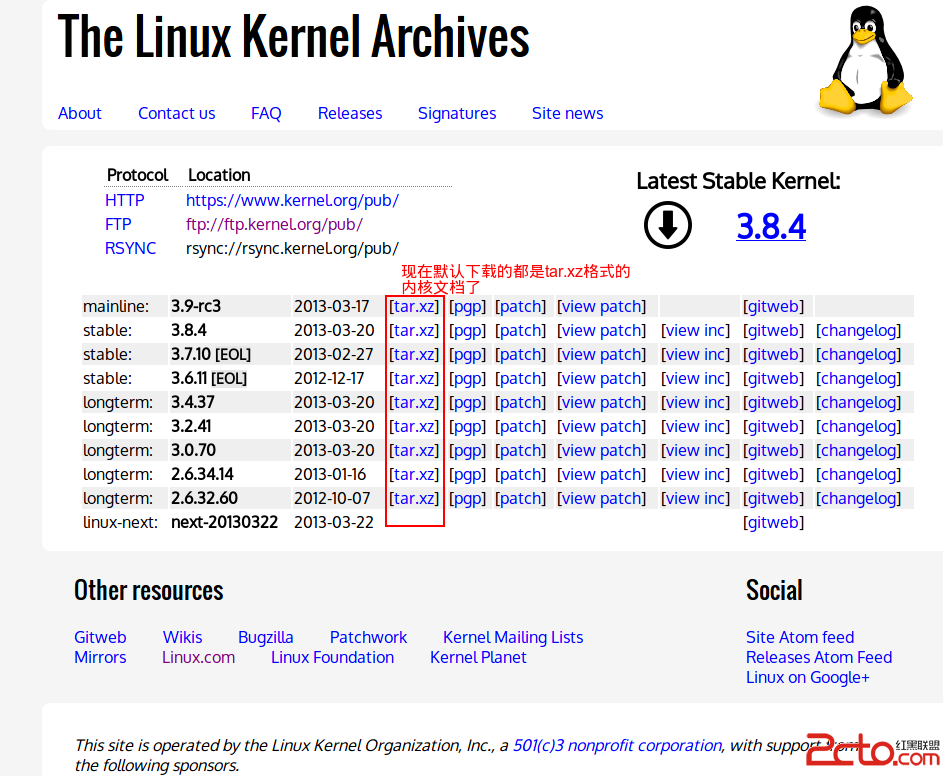Visit the Linux.com link
The width and height of the screenshot is (943, 776).
click(198, 657)
